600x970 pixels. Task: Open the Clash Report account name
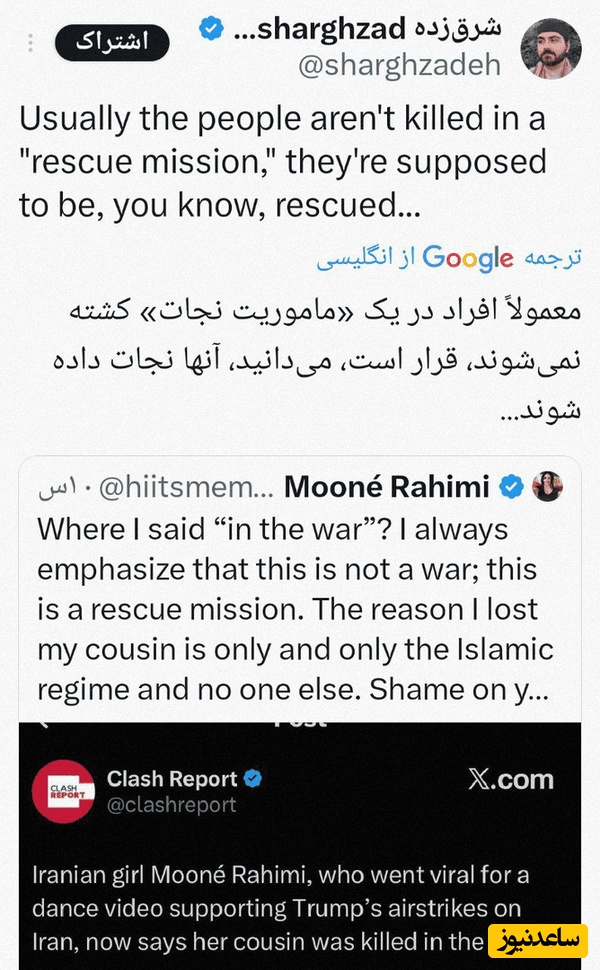pyautogui.click(x=172, y=779)
